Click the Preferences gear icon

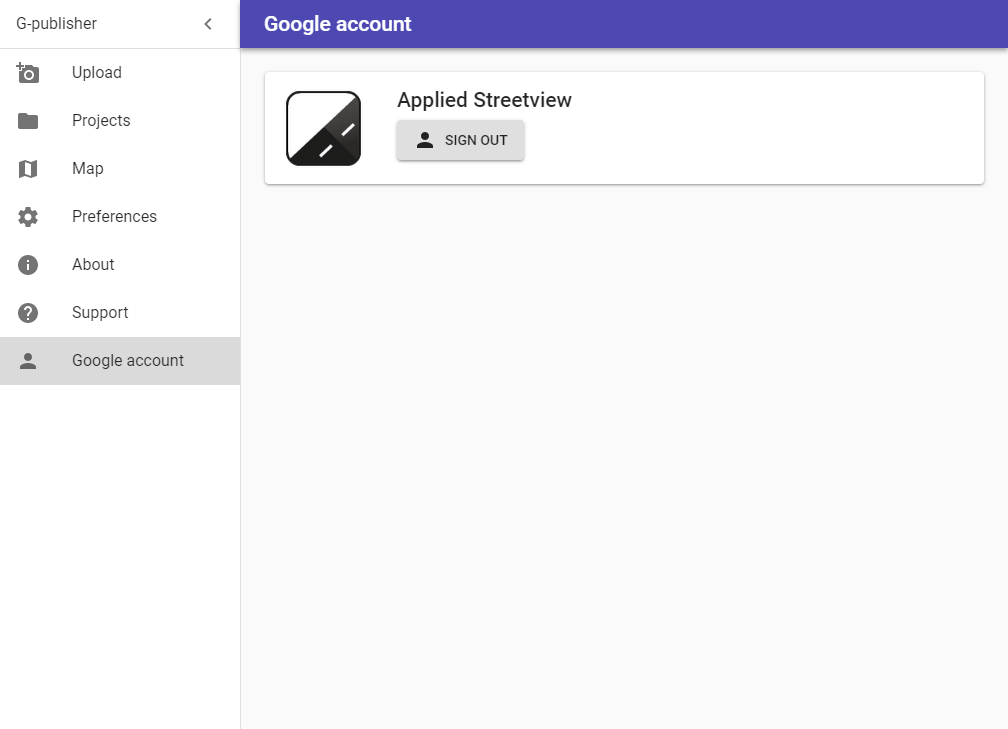28,217
